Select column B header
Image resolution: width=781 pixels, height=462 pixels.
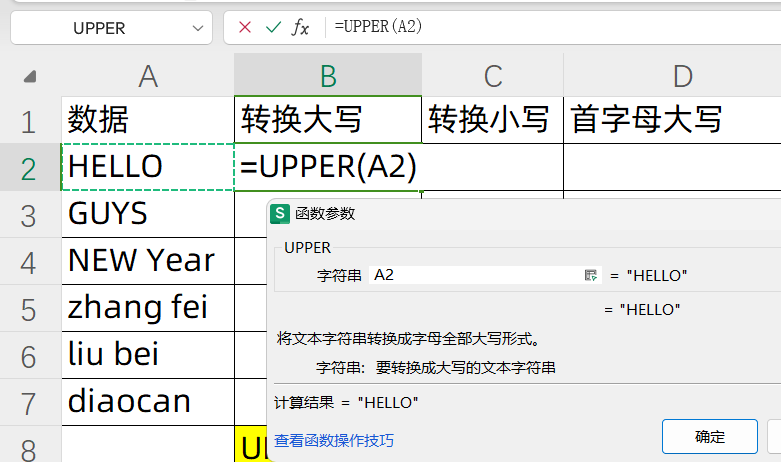(x=328, y=76)
